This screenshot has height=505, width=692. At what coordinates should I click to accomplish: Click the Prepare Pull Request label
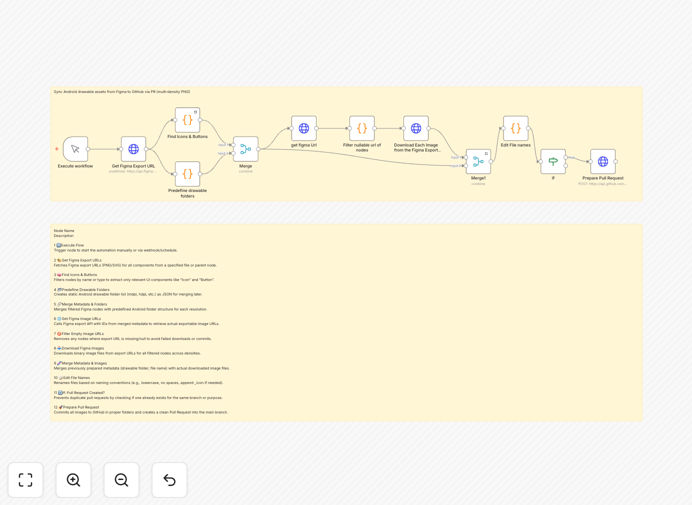(603, 178)
